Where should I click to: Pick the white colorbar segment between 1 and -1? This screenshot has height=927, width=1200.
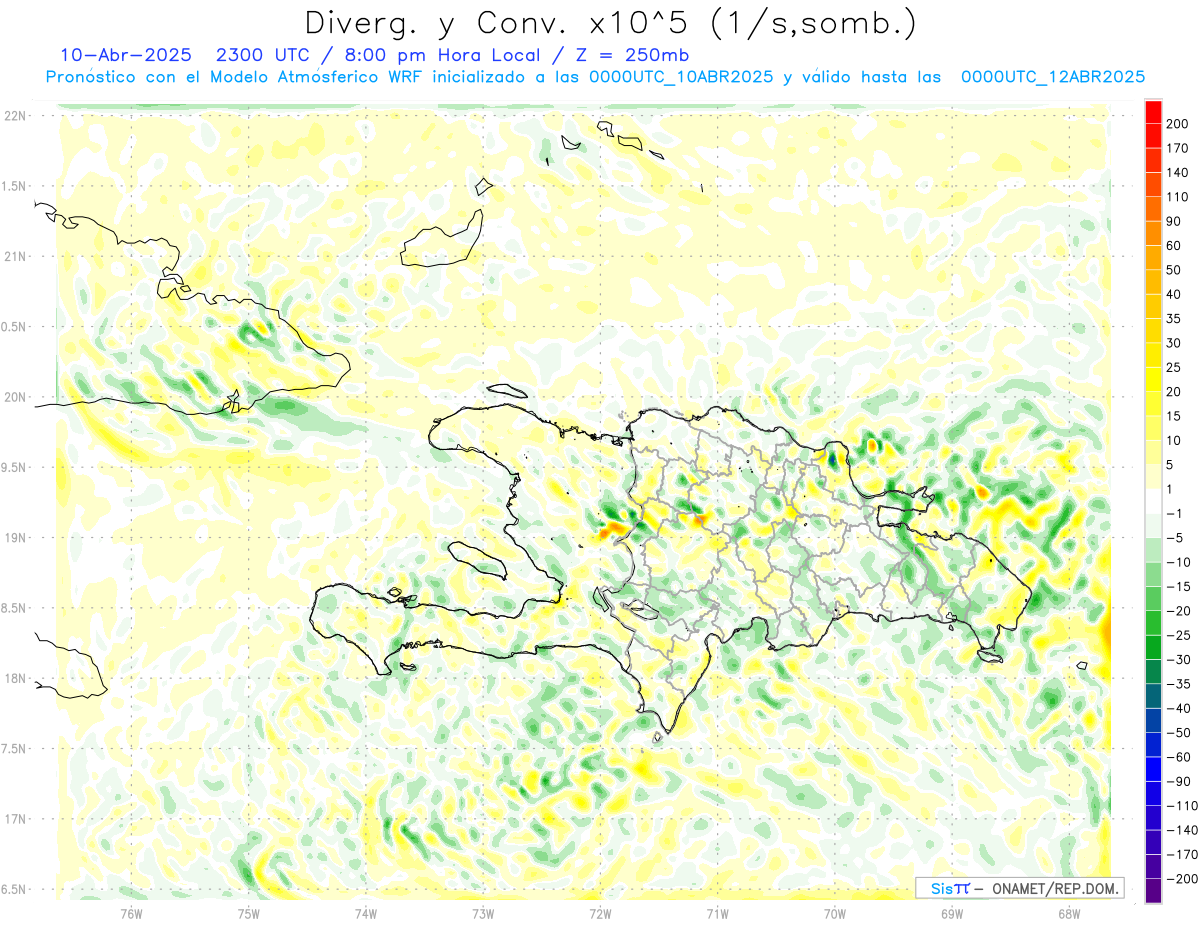(x=1153, y=502)
